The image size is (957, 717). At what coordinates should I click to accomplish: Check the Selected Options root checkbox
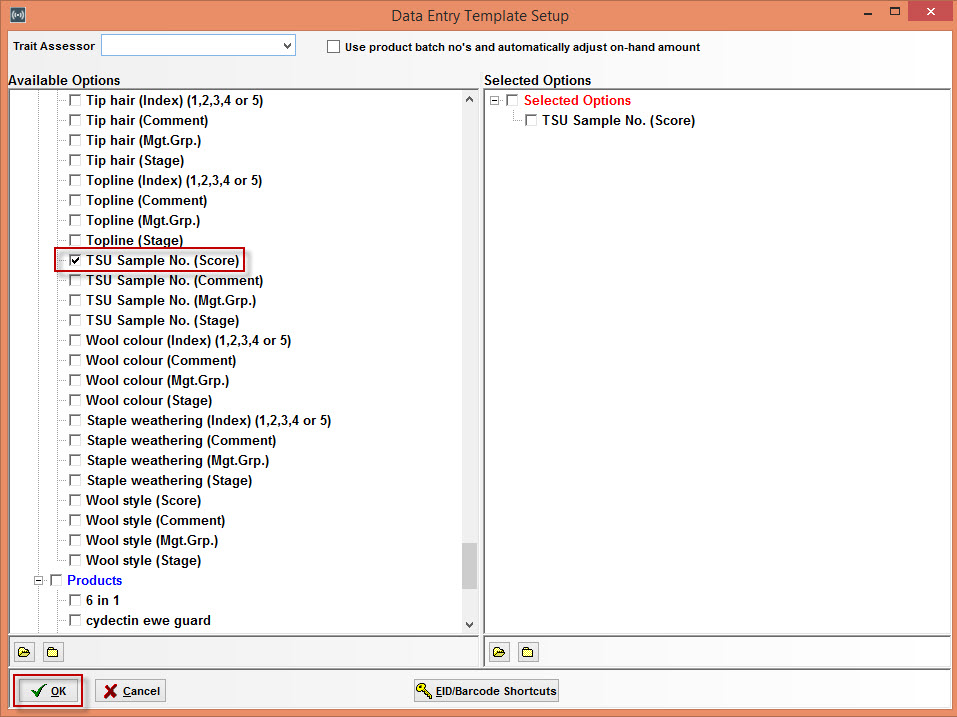tap(512, 100)
